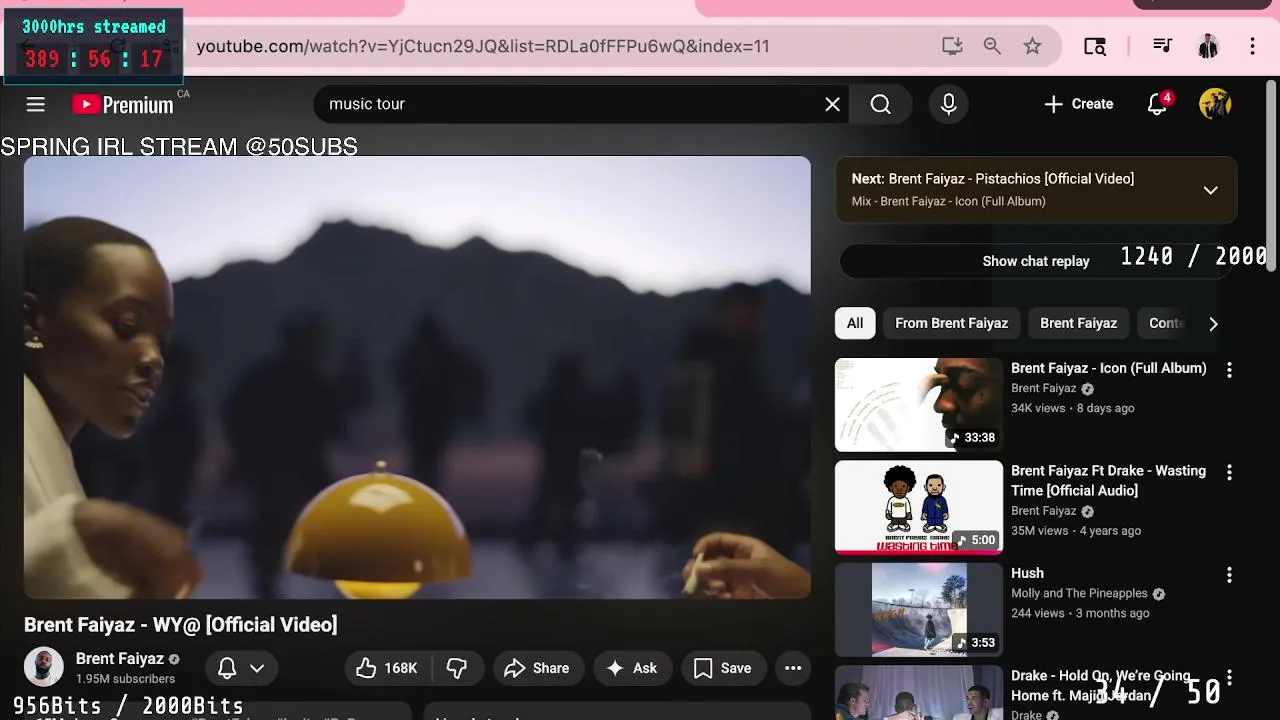Viewport: 1280px width, 720px height.
Task: Expand the subscription notifications dropdown arrow
Action: pos(257,668)
